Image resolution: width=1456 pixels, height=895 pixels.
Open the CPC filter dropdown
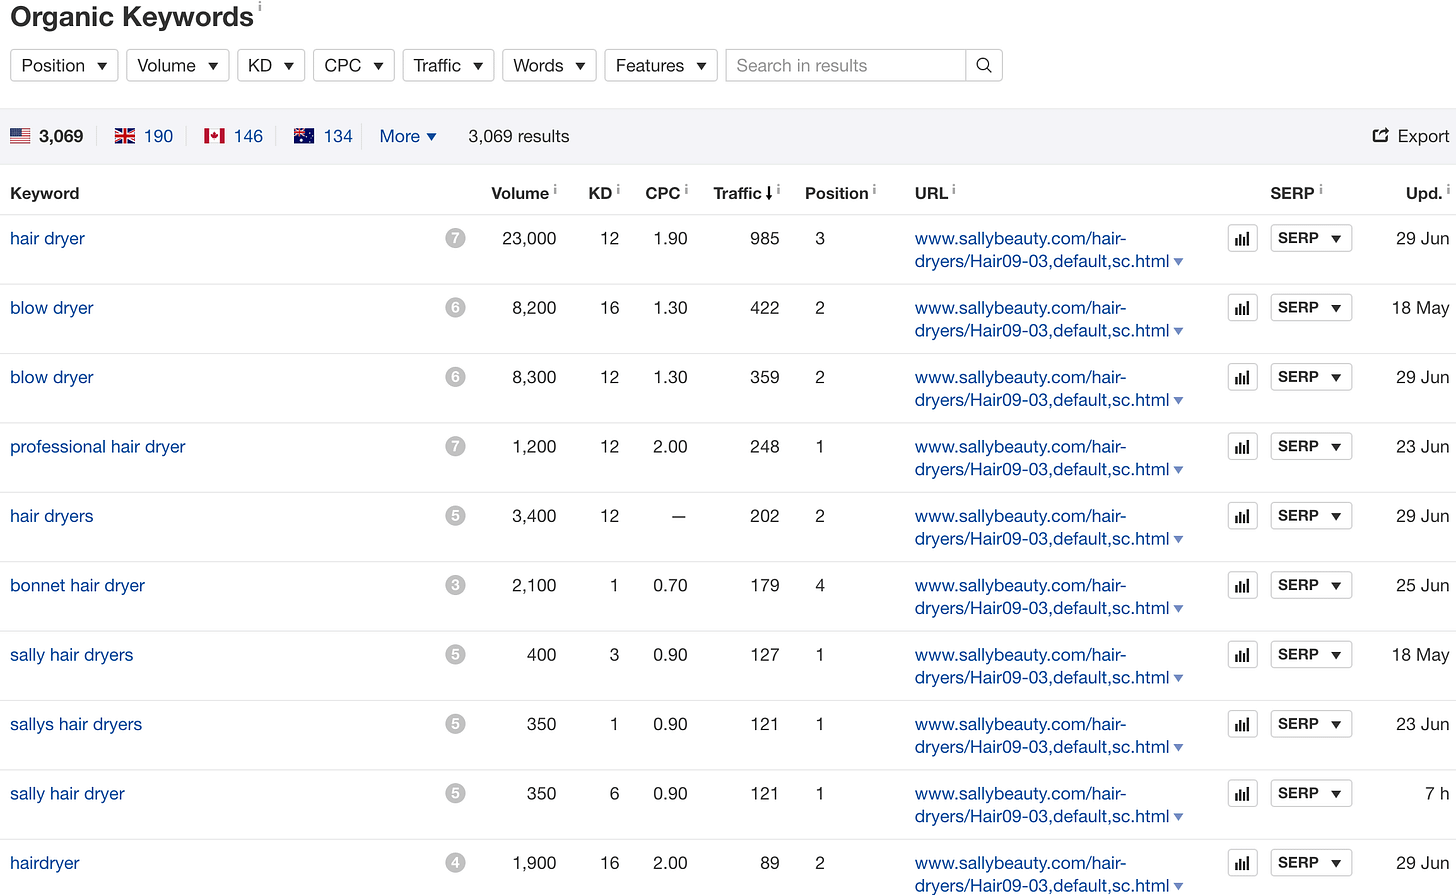click(353, 65)
